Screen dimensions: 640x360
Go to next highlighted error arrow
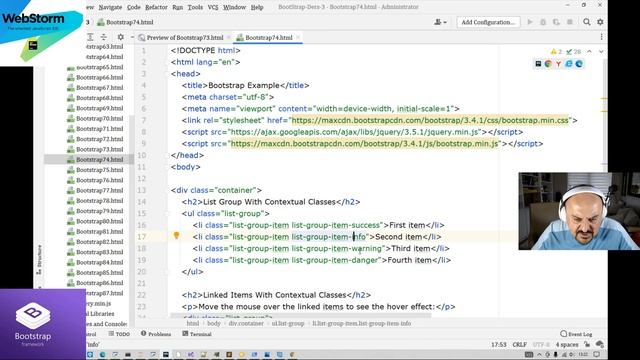601,52
